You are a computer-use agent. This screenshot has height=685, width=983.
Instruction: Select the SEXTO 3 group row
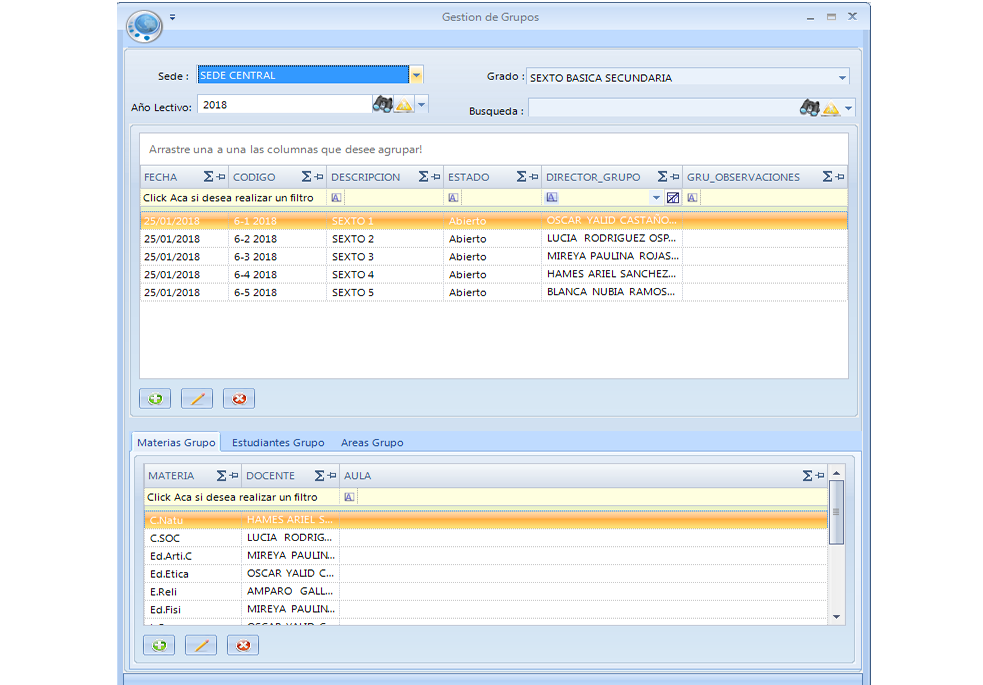(x=353, y=257)
